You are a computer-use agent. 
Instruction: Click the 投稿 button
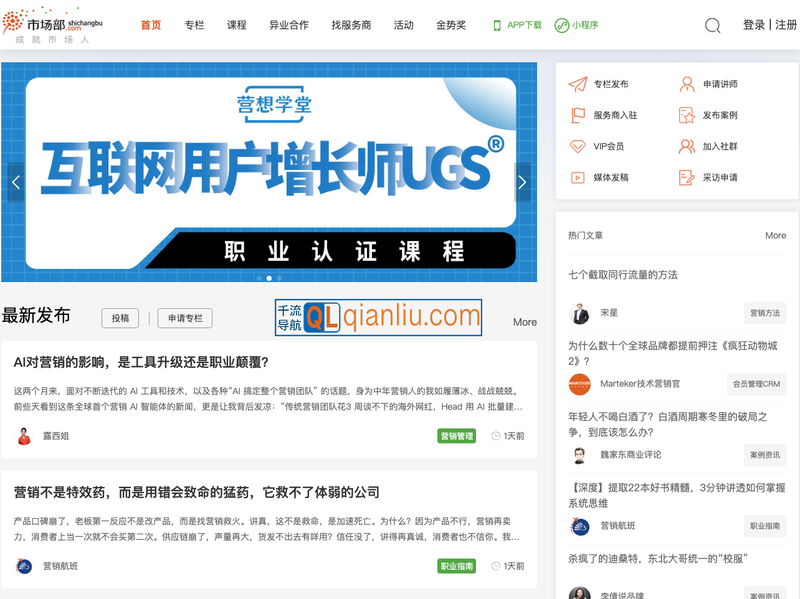click(x=119, y=318)
